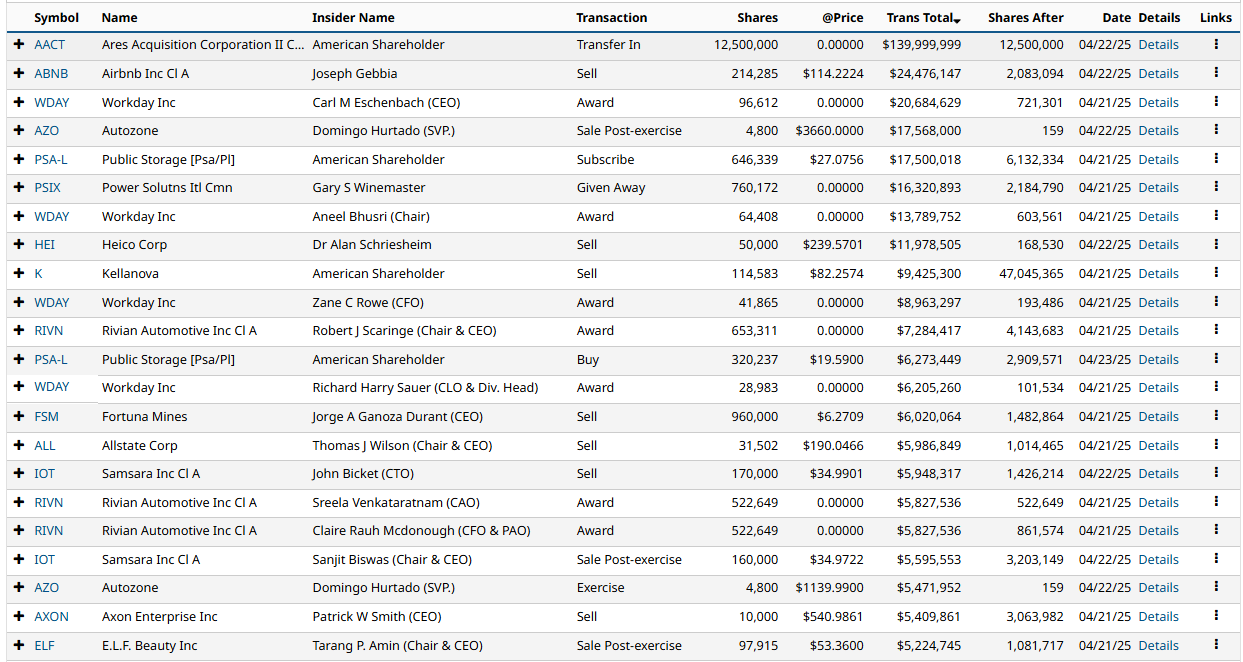Expand the PSIX Power Solutns row
Screen dimensions: 1243x662
click(19, 187)
